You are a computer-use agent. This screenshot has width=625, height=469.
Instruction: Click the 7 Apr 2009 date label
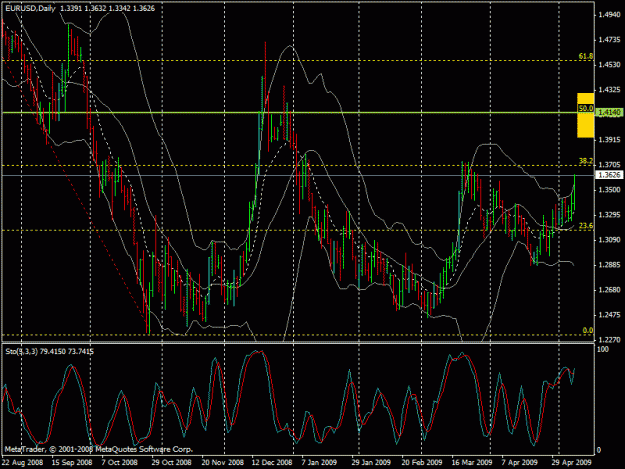pyautogui.click(x=519, y=462)
